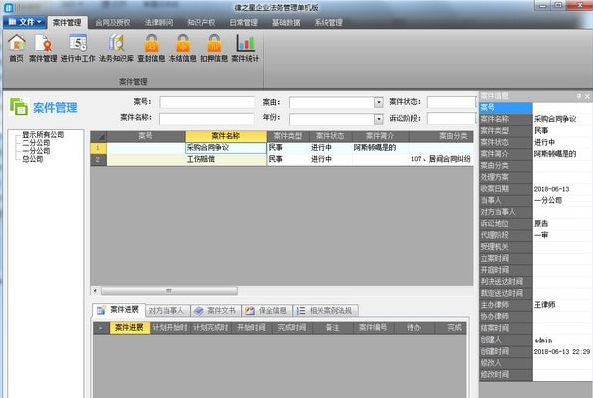The image size is (593, 398).
Task: Sort by 案件状态 column header
Action: 331,136
